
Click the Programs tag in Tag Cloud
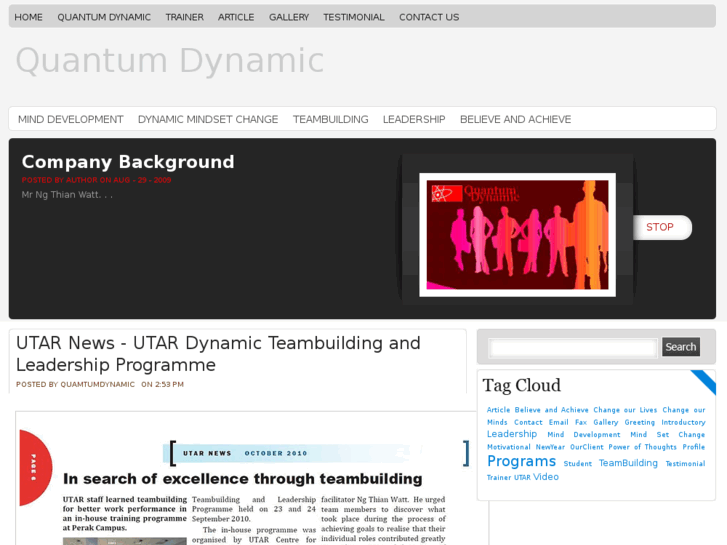[x=521, y=462]
